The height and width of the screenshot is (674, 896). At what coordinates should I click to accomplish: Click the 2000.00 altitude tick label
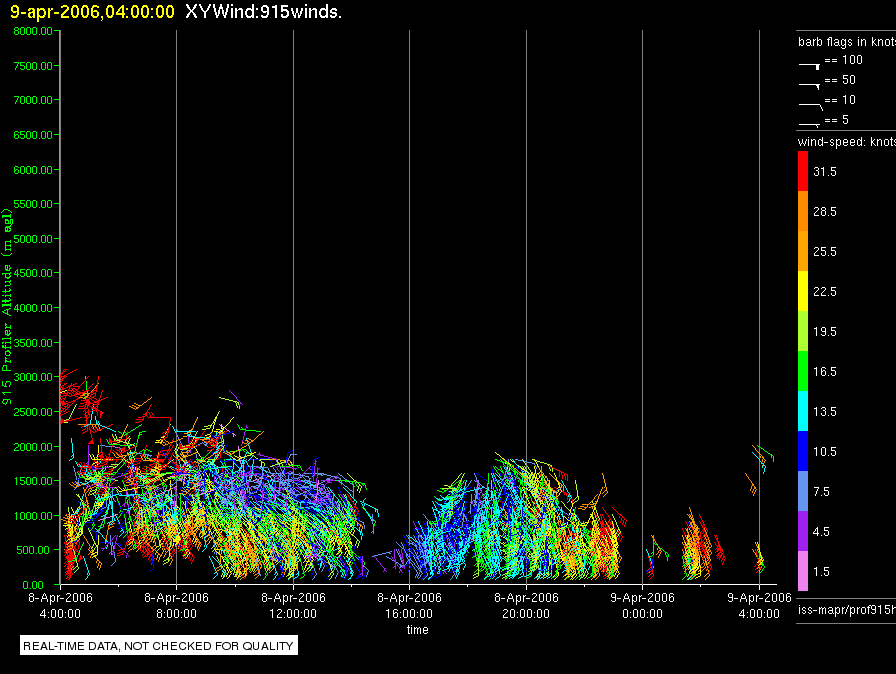point(33,447)
